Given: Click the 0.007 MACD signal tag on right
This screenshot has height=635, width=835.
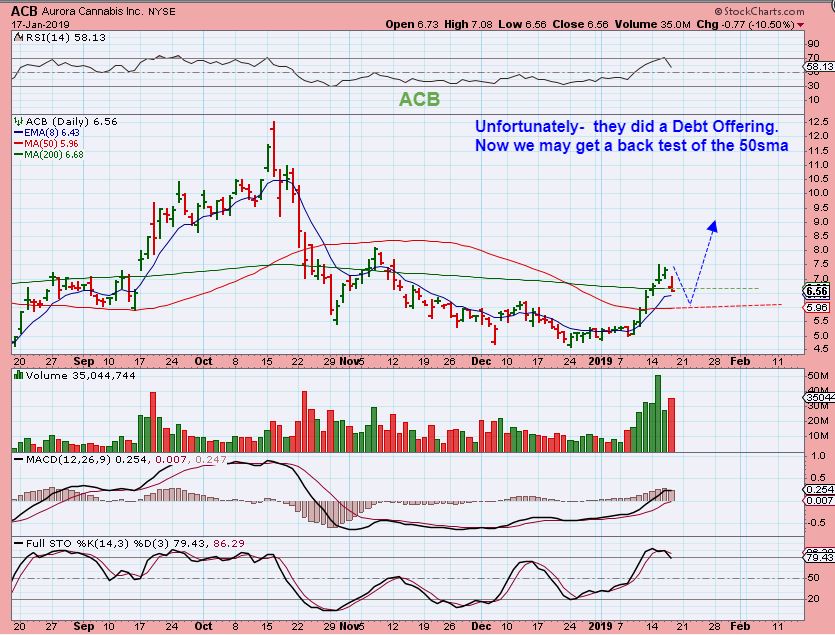Looking at the screenshot, I should [820, 501].
